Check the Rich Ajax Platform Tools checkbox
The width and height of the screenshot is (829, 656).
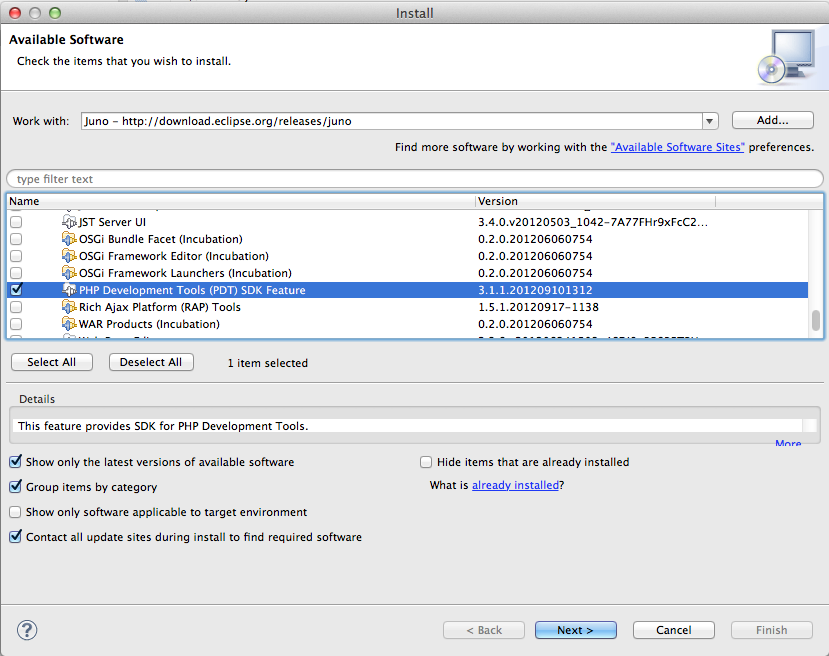tap(16, 307)
